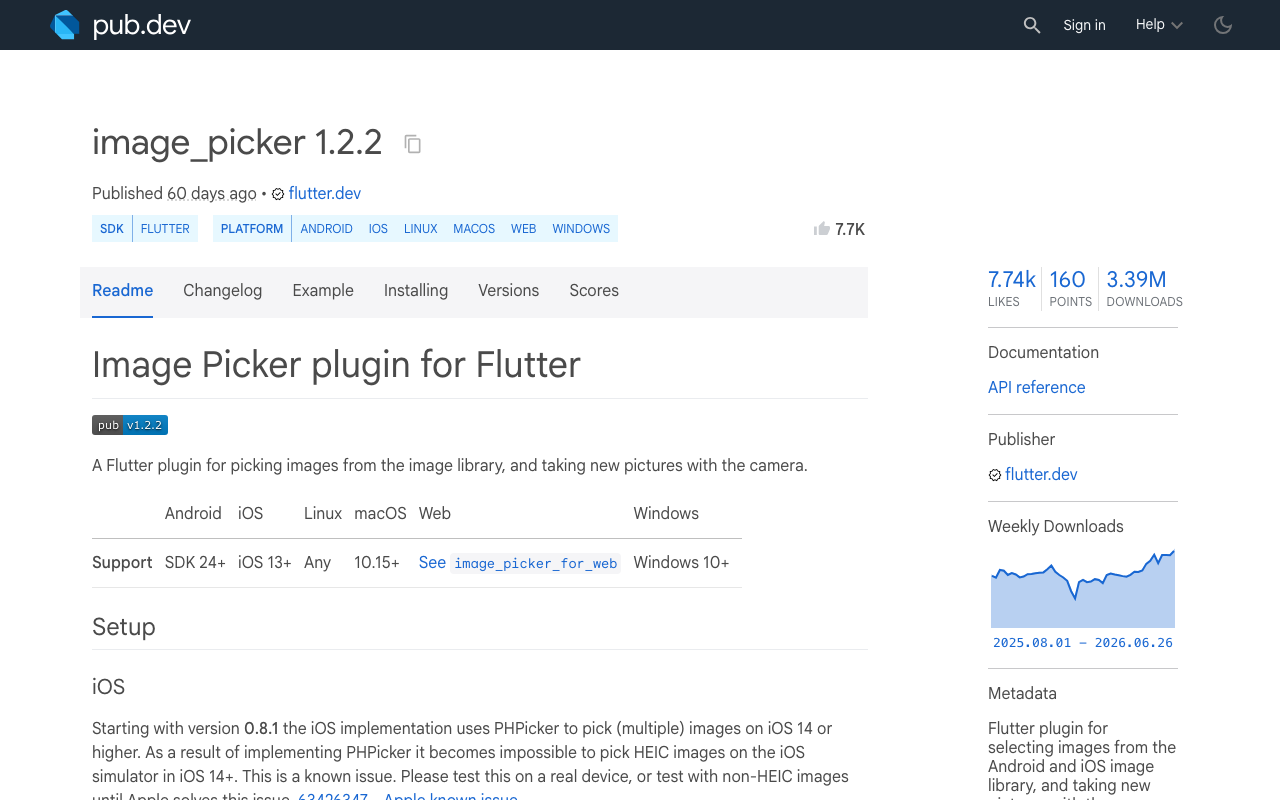Filter by IOS platform tag
Image resolution: width=1280 pixels, height=800 pixels.
pos(378,229)
